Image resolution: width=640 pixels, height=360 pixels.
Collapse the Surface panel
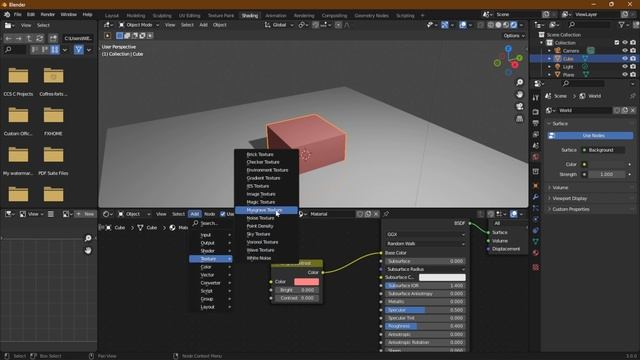point(590,123)
